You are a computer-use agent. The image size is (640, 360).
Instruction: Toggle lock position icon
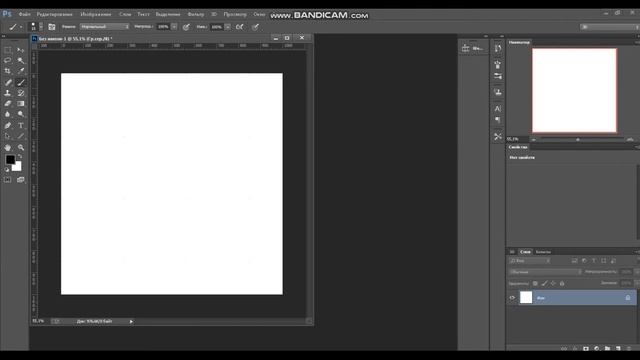[553, 283]
